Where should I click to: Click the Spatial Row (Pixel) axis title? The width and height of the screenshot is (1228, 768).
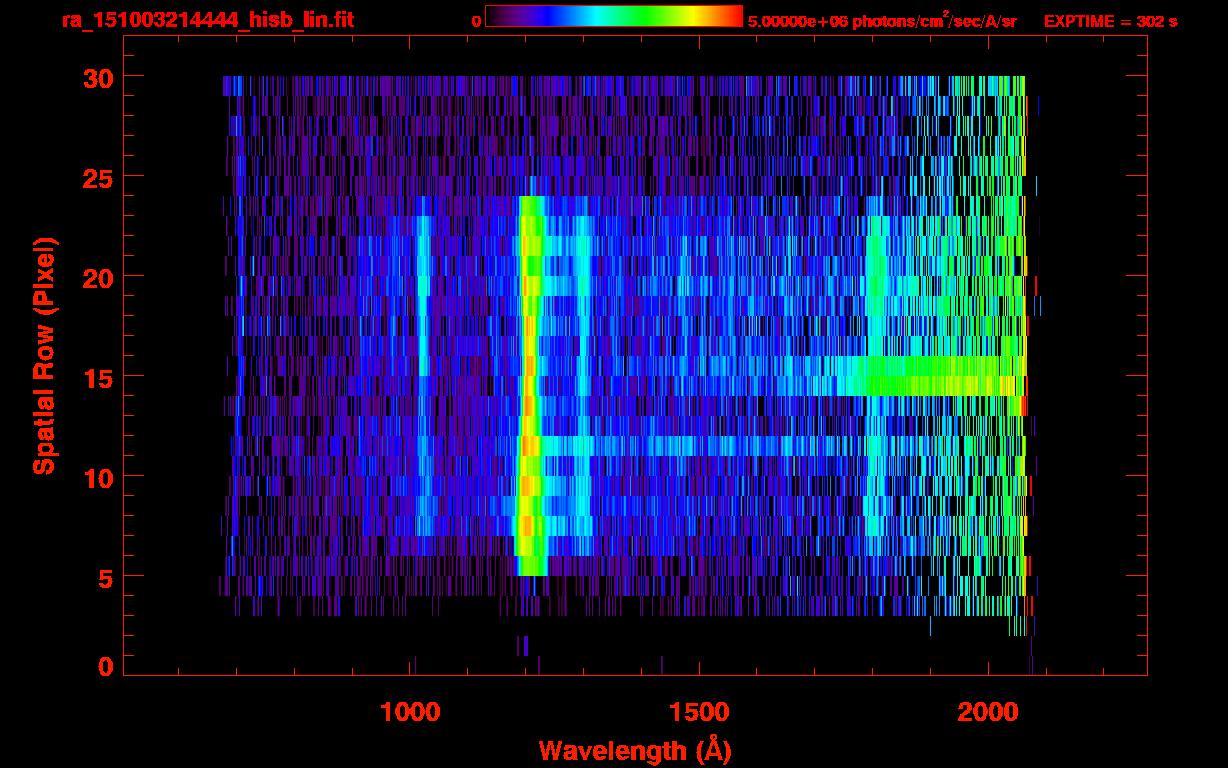click(x=44, y=355)
